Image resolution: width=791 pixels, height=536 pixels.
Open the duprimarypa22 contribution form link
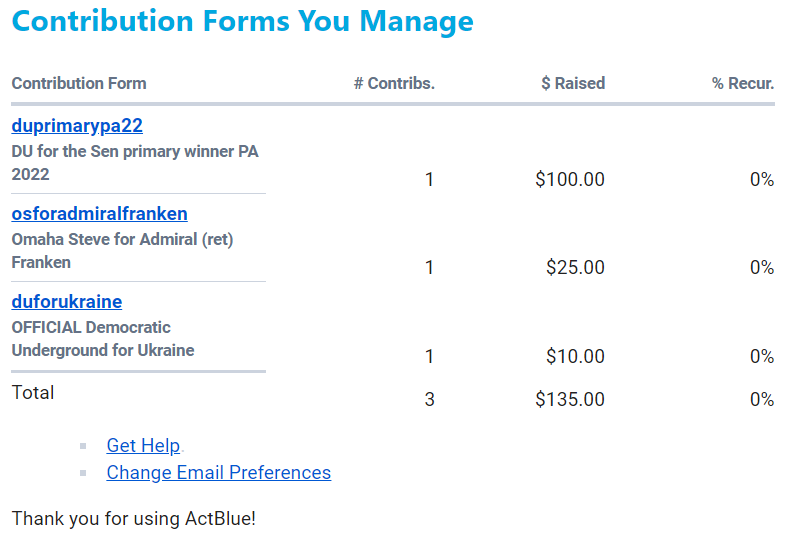[x=77, y=126]
